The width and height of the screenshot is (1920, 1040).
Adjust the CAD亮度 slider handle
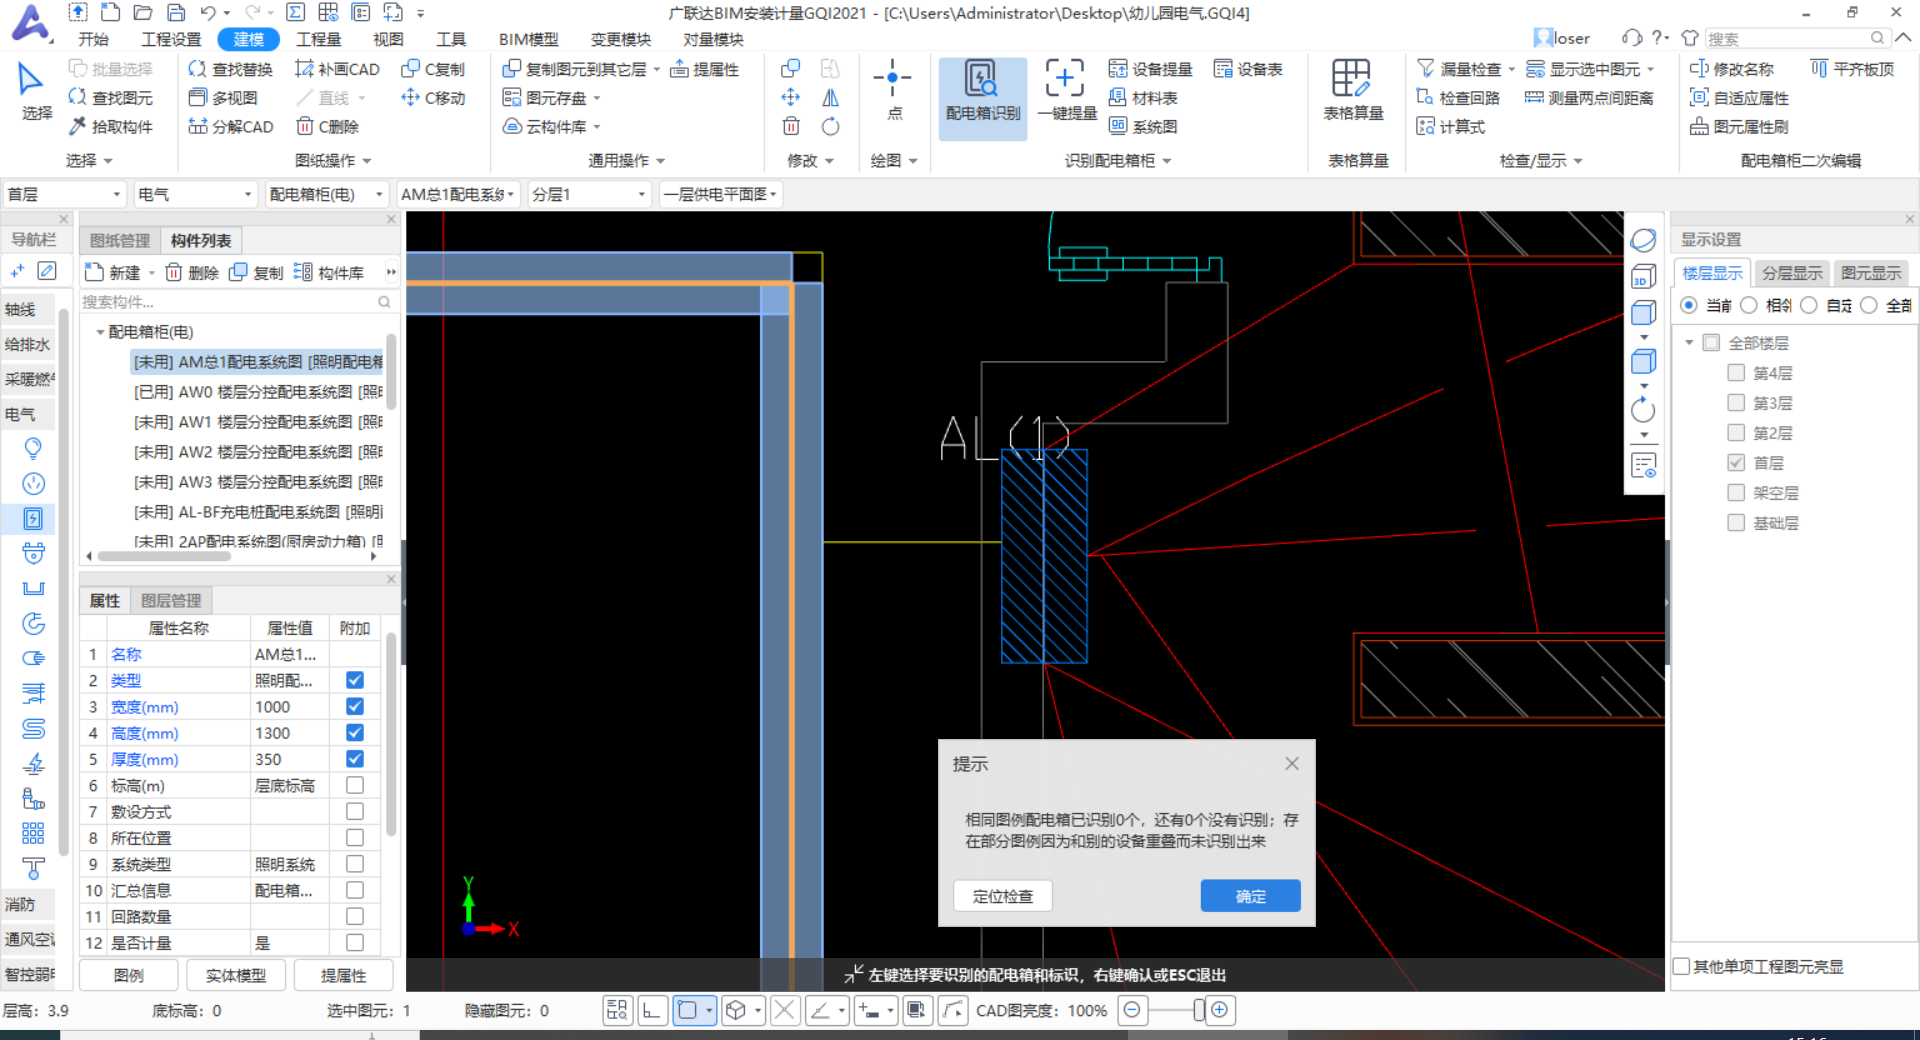(1198, 1010)
